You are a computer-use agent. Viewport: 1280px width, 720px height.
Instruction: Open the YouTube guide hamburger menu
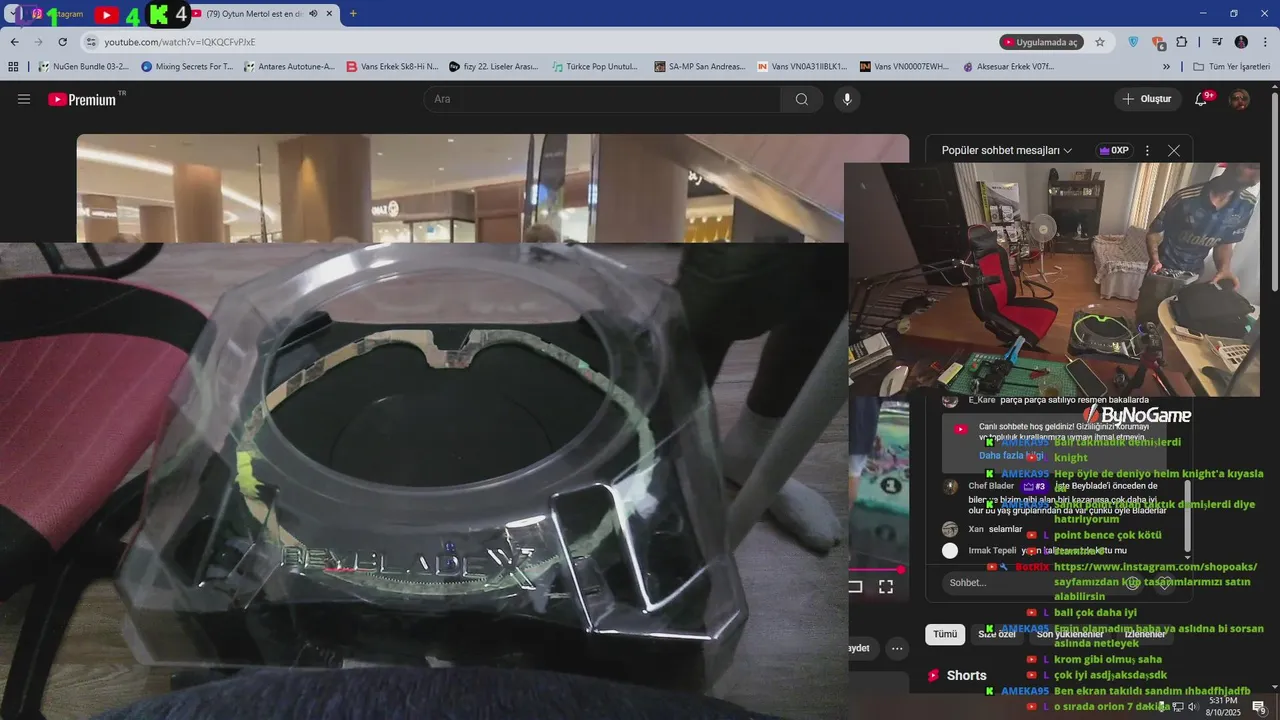tap(24, 99)
